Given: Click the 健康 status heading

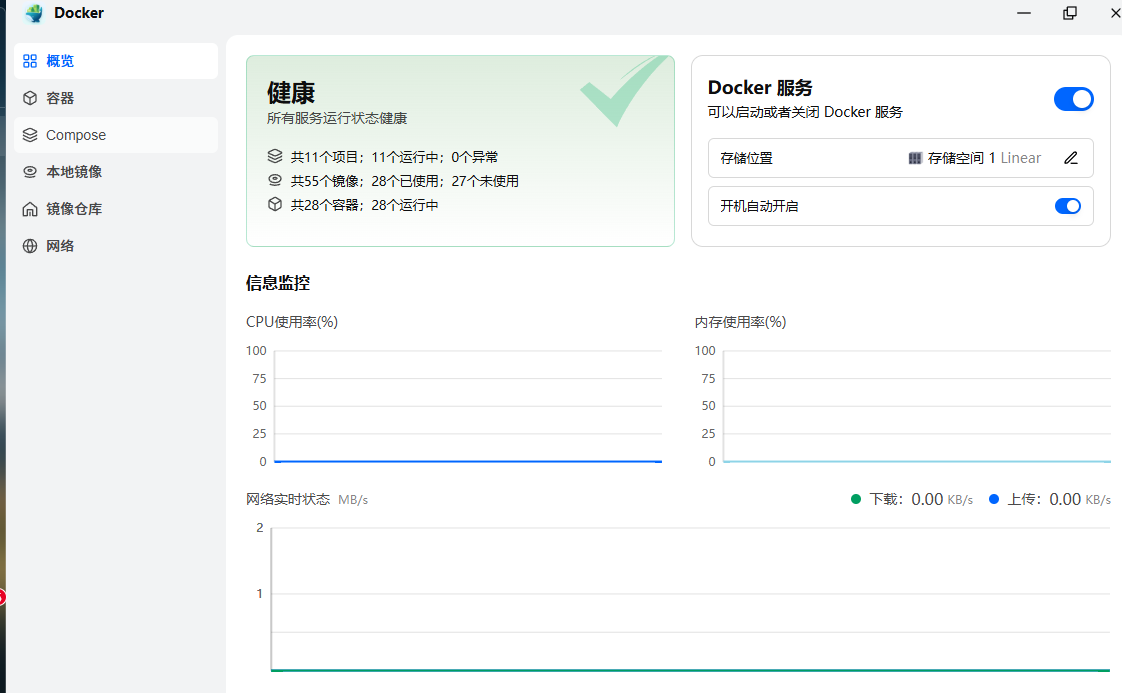Looking at the screenshot, I should [291, 92].
